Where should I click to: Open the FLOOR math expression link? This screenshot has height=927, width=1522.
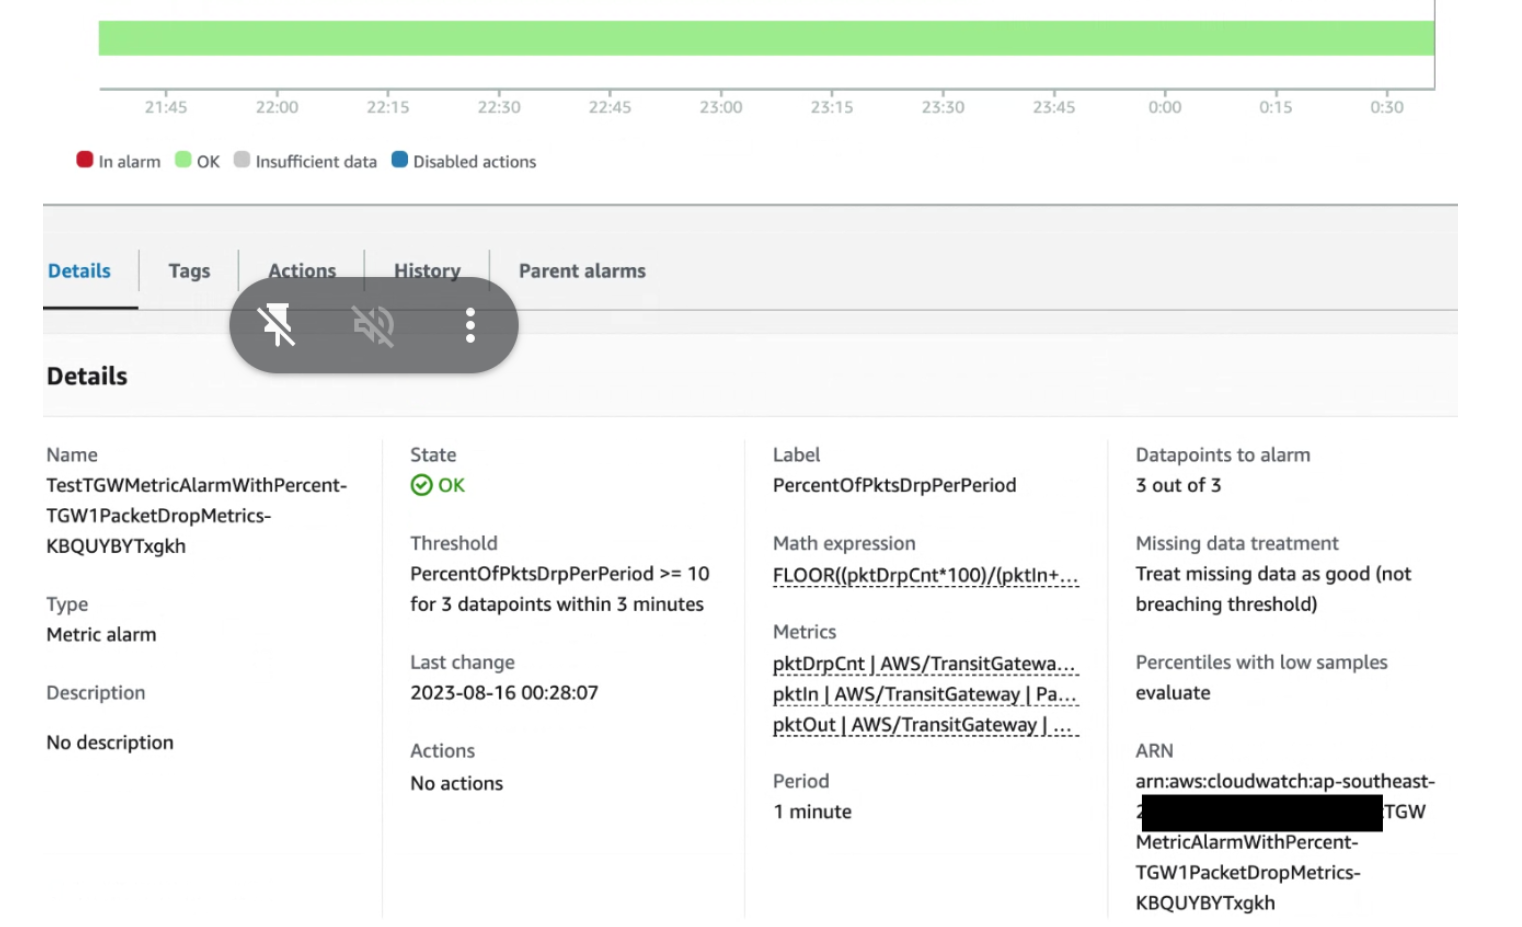point(924,574)
